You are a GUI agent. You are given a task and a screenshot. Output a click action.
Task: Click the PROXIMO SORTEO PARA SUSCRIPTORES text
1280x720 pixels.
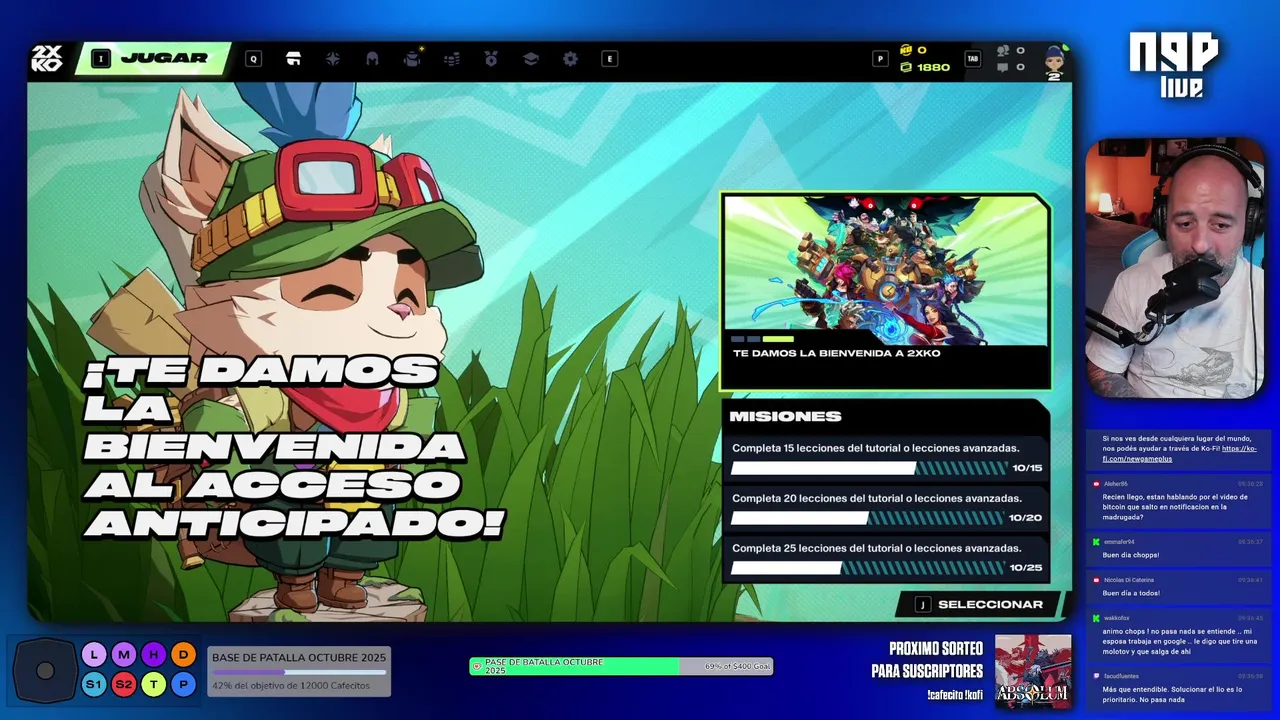(x=927, y=660)
